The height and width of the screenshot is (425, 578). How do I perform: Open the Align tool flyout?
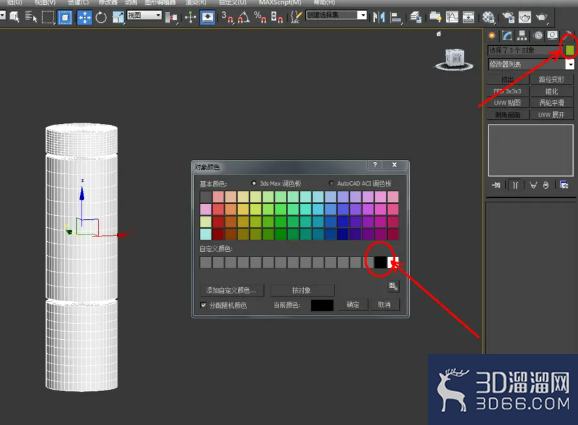click(x=396, y=17)
